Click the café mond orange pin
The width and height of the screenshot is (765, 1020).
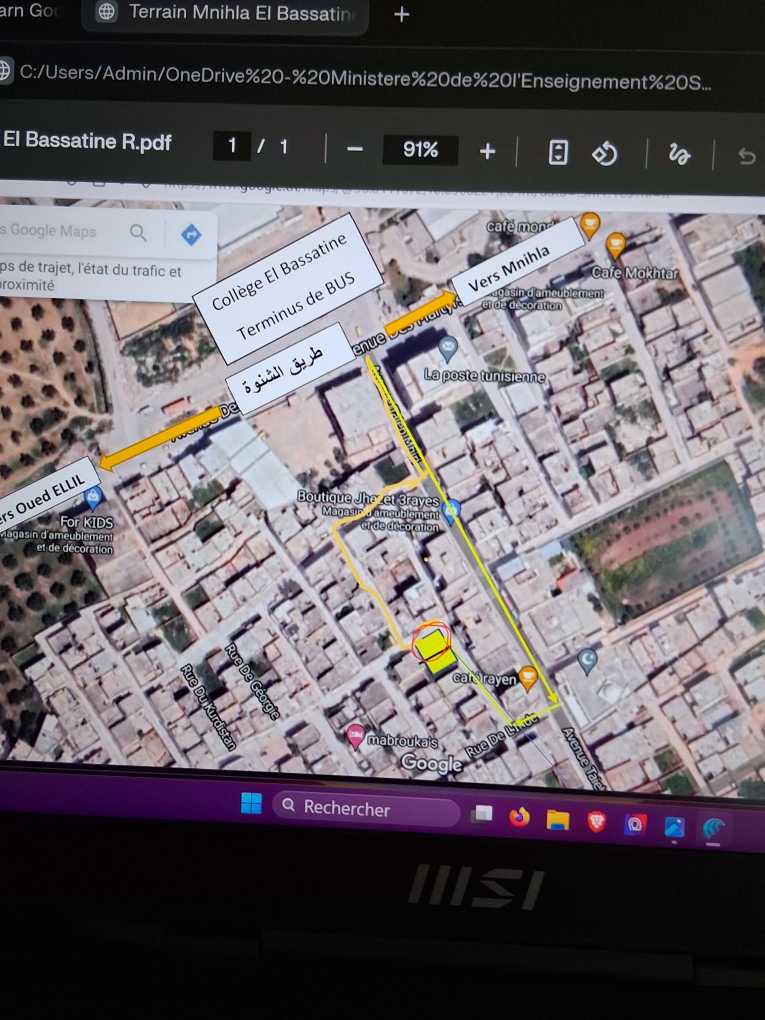click(x=589, y=224)
